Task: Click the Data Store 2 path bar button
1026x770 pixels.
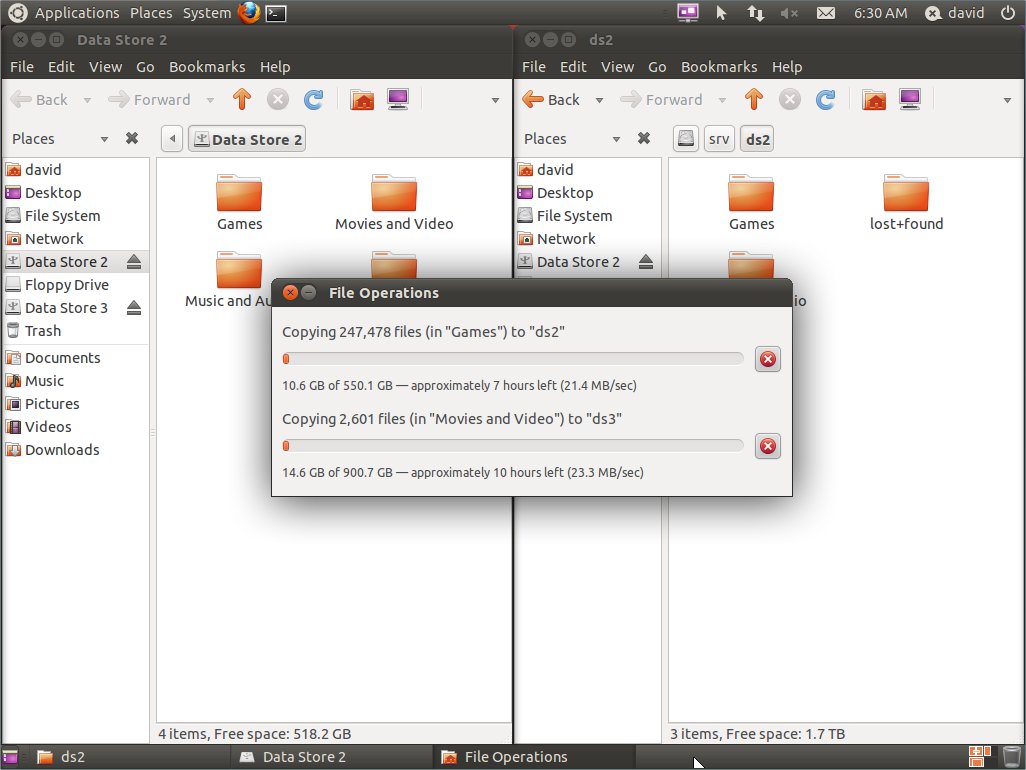Action: click(247, 139)
